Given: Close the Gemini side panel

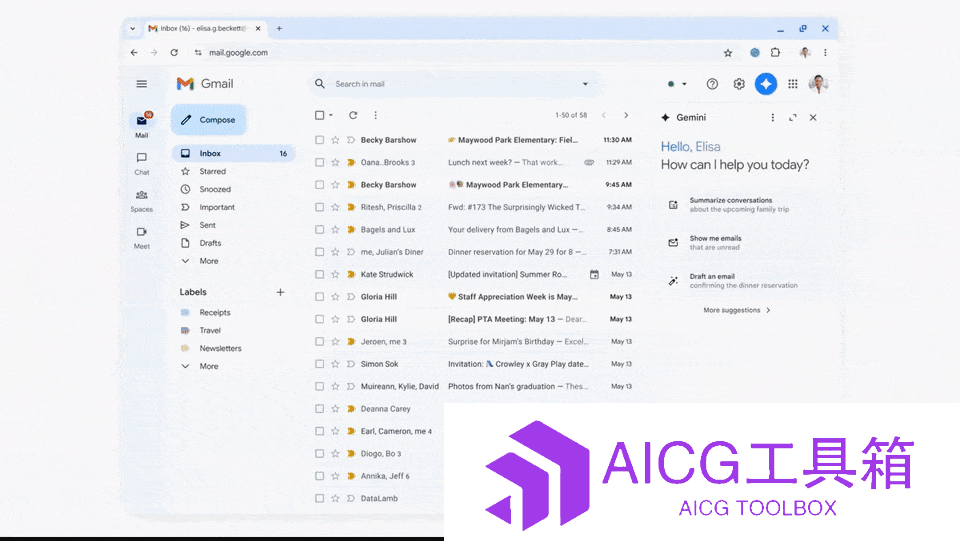Looking at the screenshot, I should tap(813, 118).
